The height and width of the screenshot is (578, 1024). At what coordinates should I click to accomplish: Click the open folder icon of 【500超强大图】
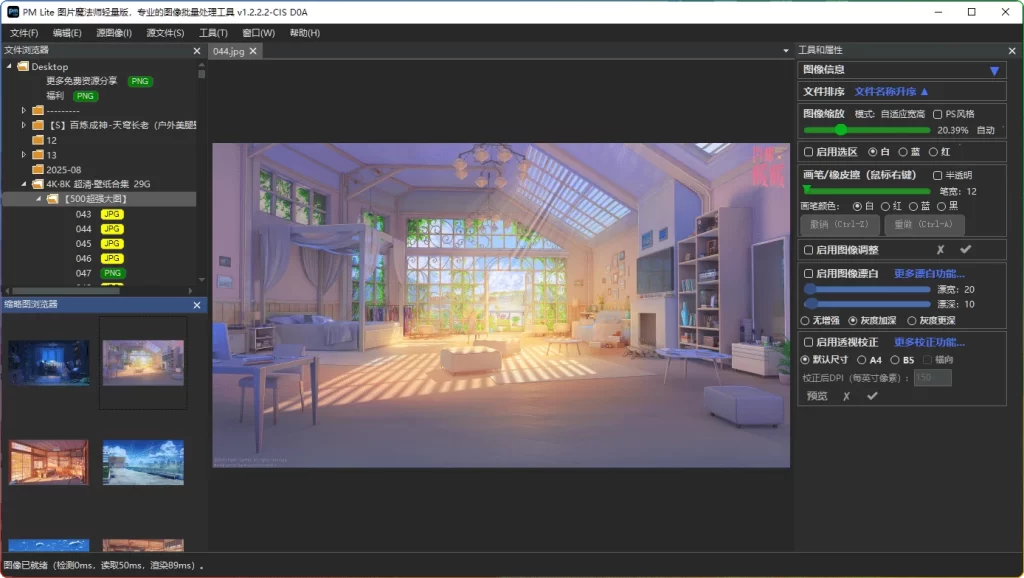coord(52,199)
